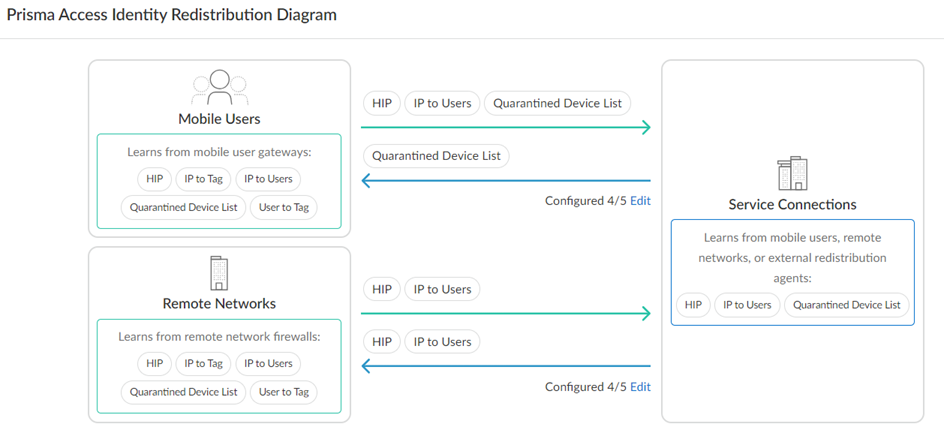944x433 pixels.
Task: Select User to Tag in Remote Networks
Action: [284, 392]
